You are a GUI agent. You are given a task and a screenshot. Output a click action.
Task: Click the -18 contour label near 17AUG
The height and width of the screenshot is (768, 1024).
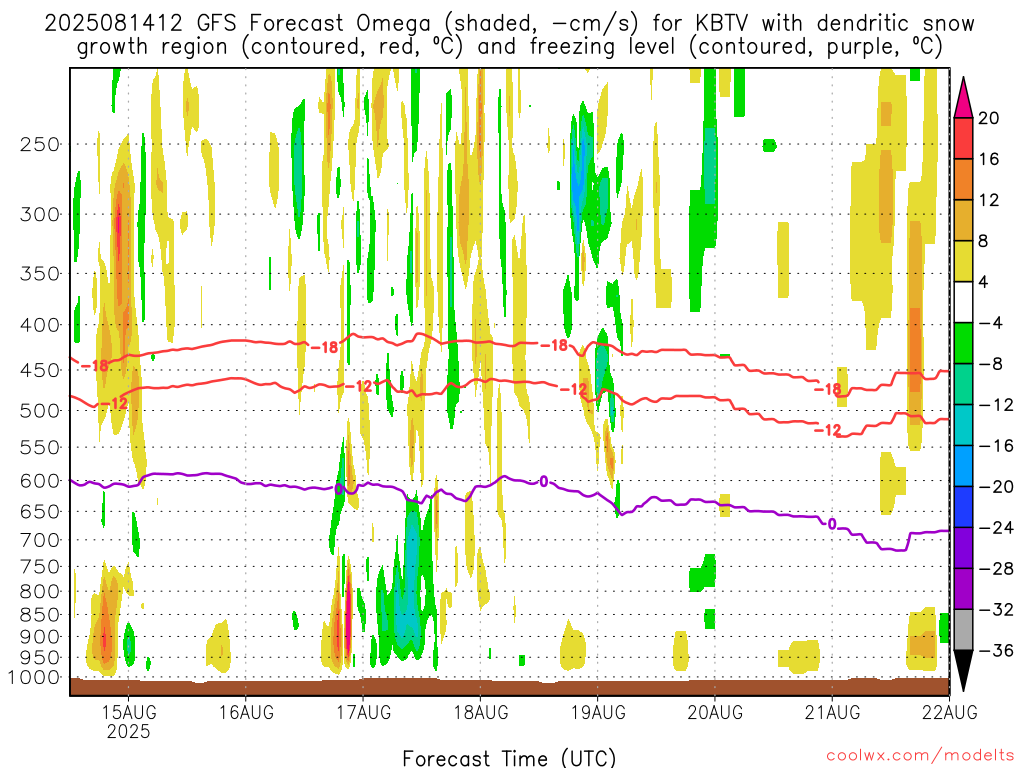tap(325, 347)
